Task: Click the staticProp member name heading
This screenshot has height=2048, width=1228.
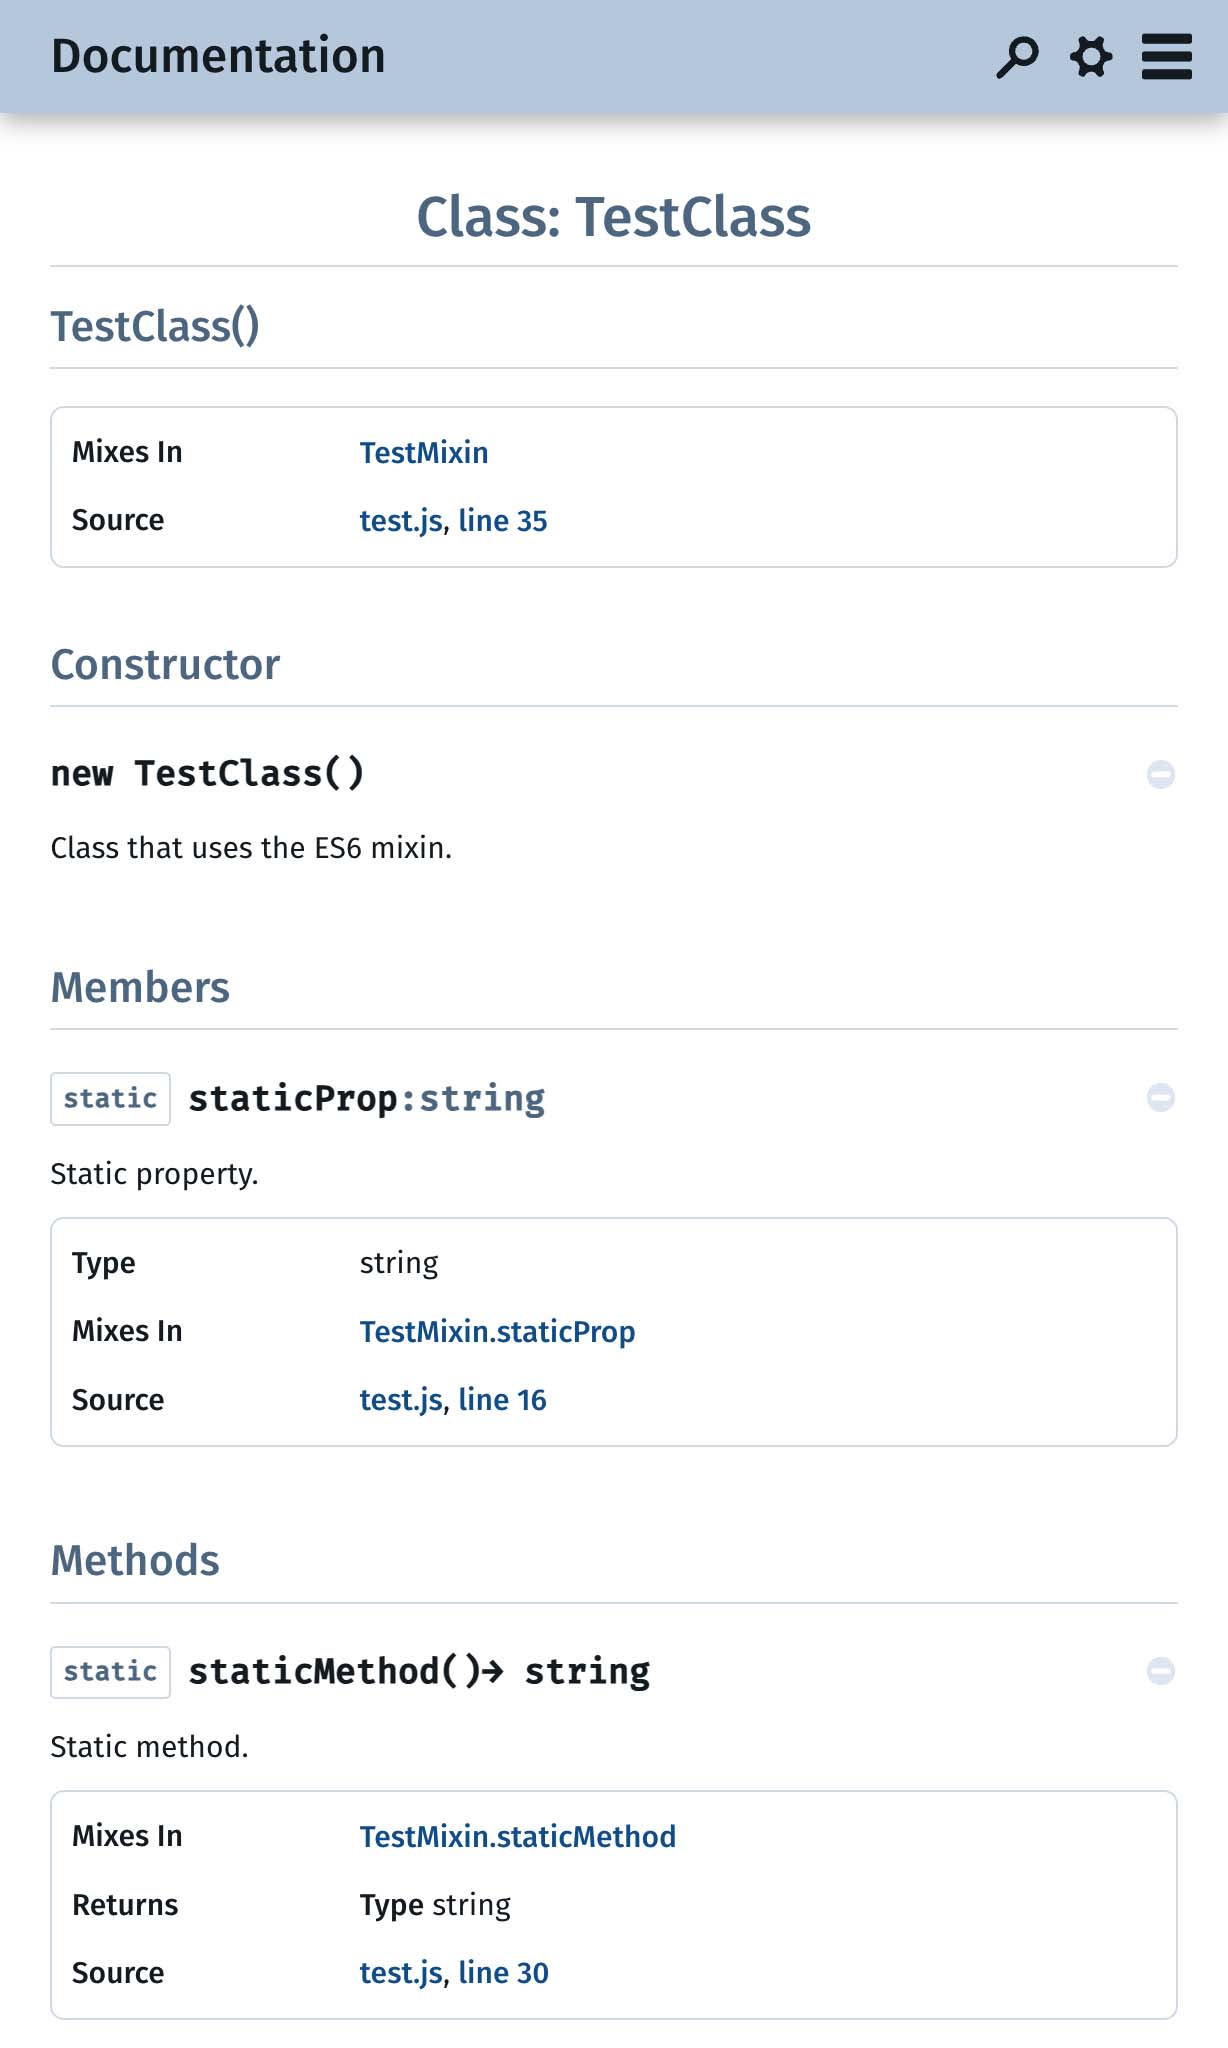Action: pos(293,1098)
